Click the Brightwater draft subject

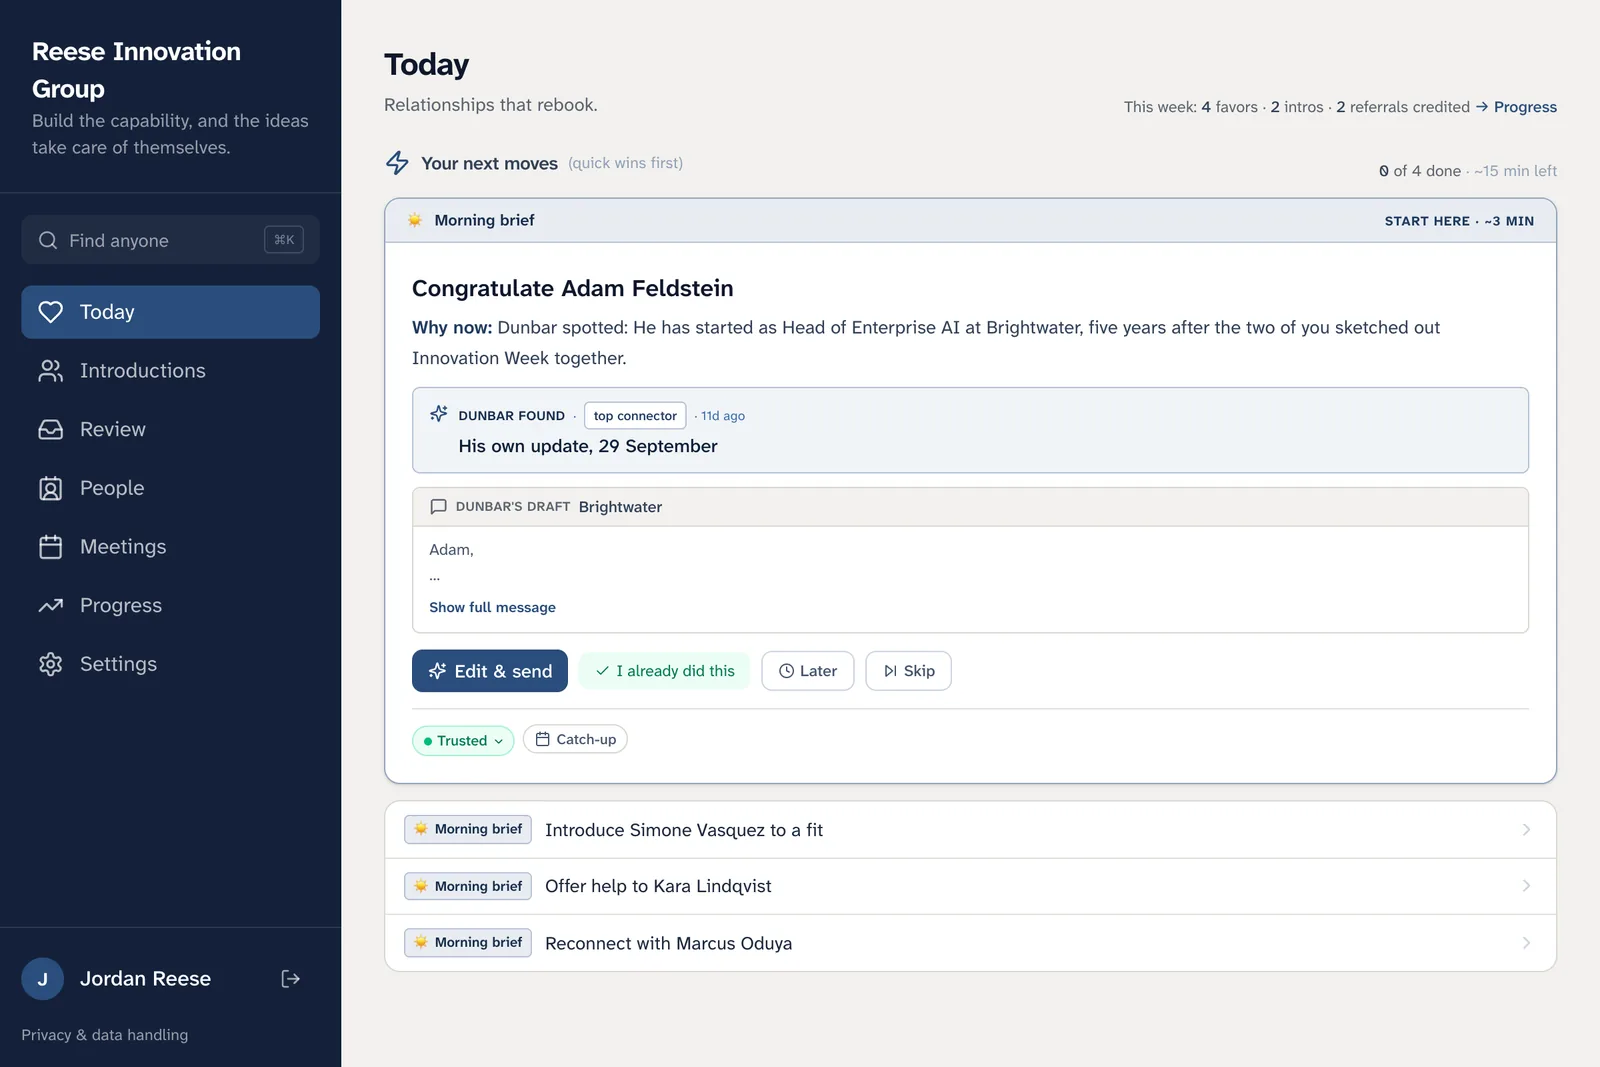tap(620, 507)
